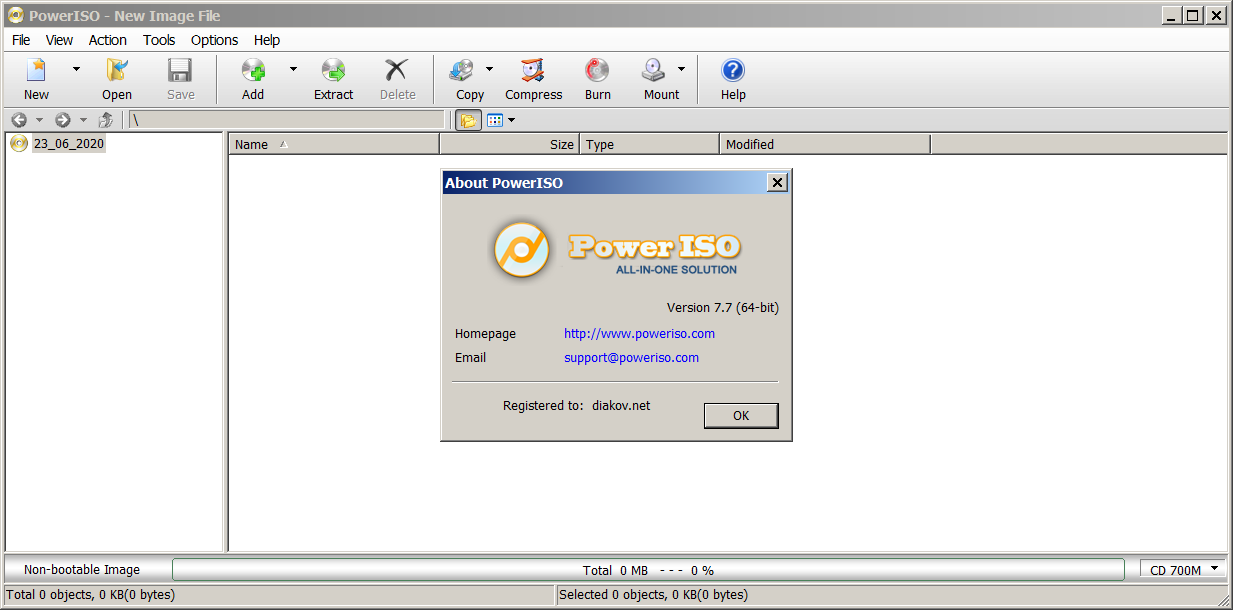
Task: Click the Back navigation arrow
Action: 19,120
